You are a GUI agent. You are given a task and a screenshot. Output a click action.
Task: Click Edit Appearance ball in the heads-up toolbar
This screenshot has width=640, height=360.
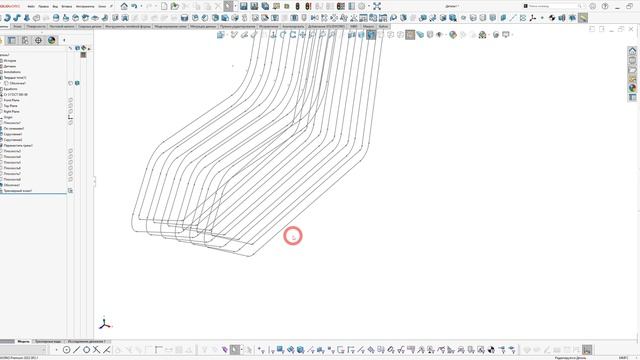click(453, 35)
